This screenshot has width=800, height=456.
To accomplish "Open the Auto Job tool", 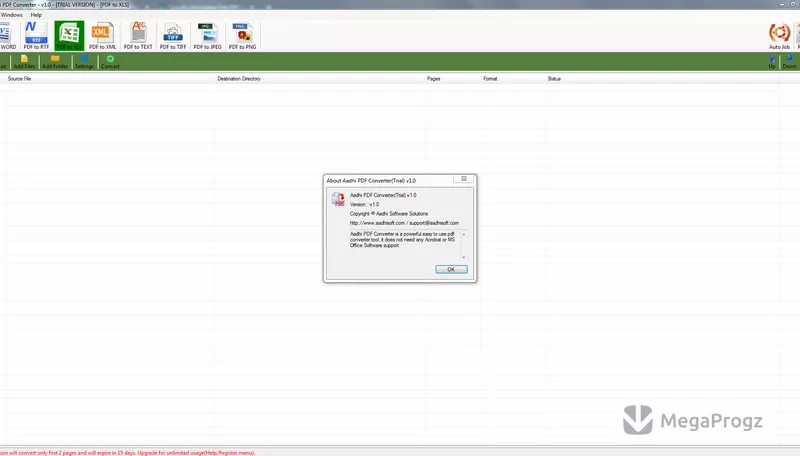I will tap(779, 36).
